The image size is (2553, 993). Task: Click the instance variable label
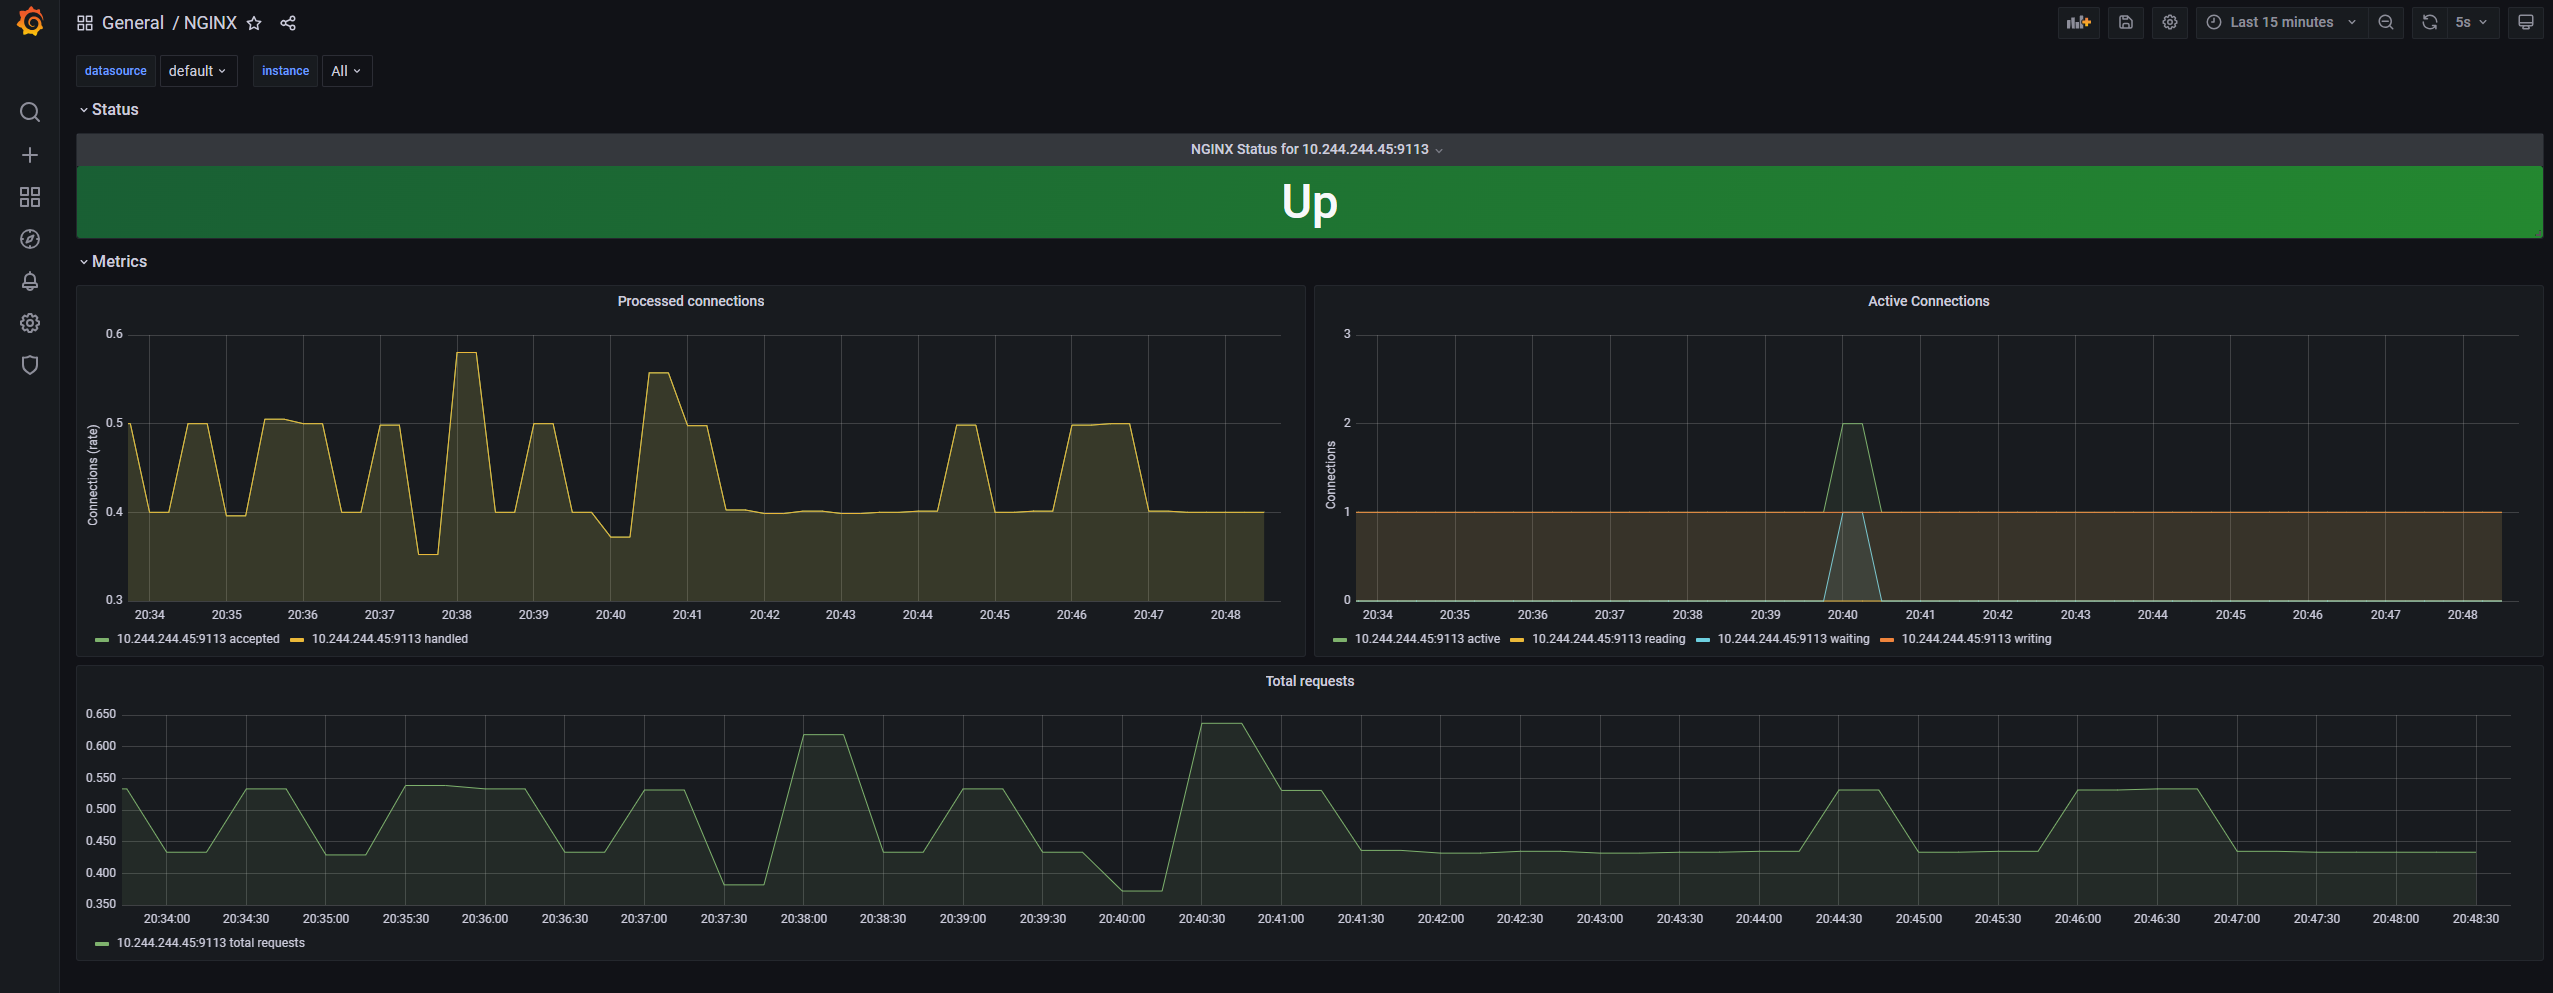pos(285,71)
